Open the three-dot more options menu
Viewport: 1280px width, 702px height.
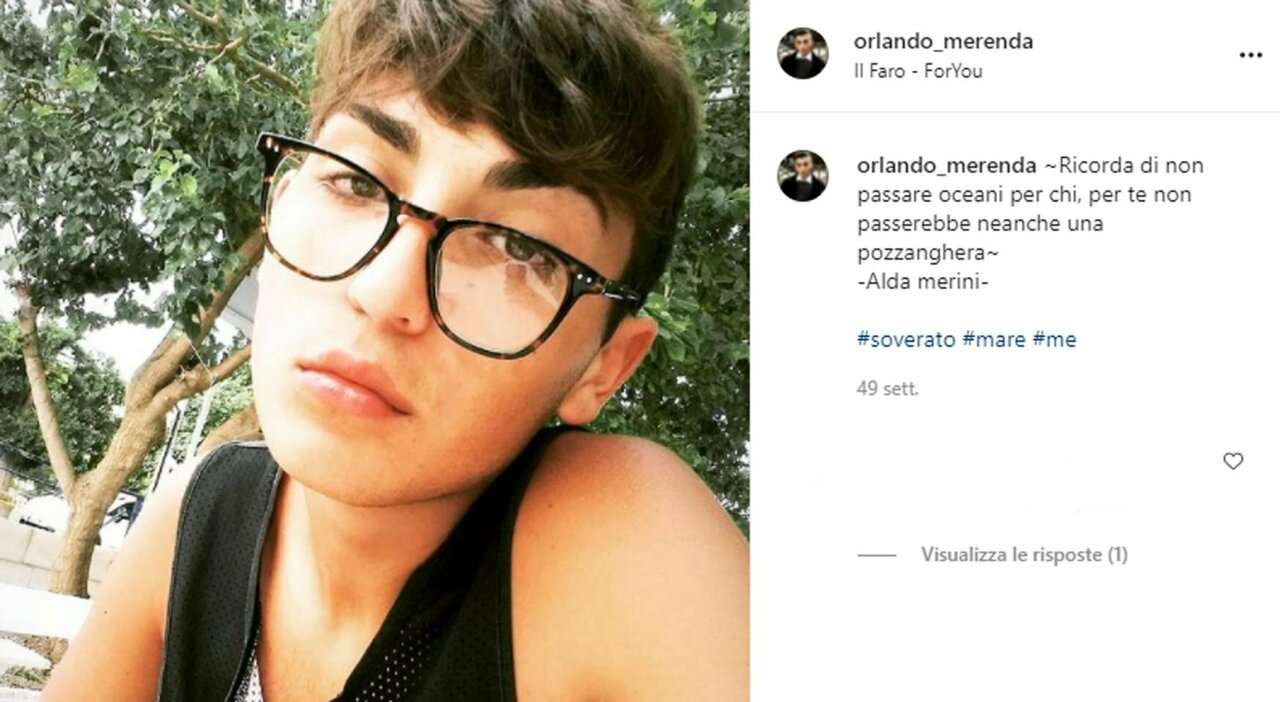coord(1251,55)
